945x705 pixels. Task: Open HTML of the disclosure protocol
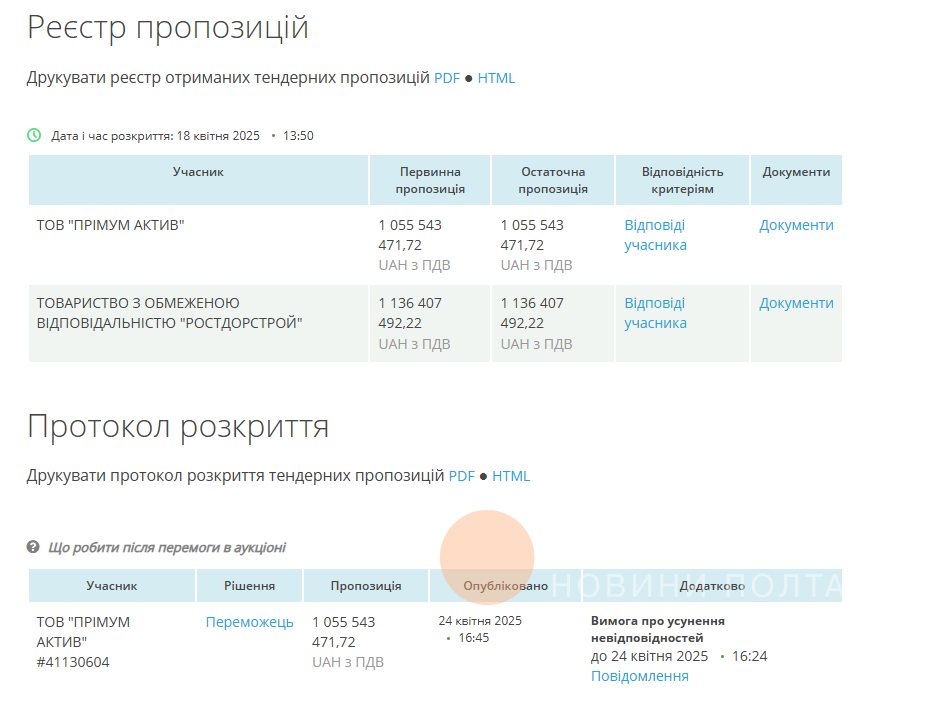click(x=511, y=476)
